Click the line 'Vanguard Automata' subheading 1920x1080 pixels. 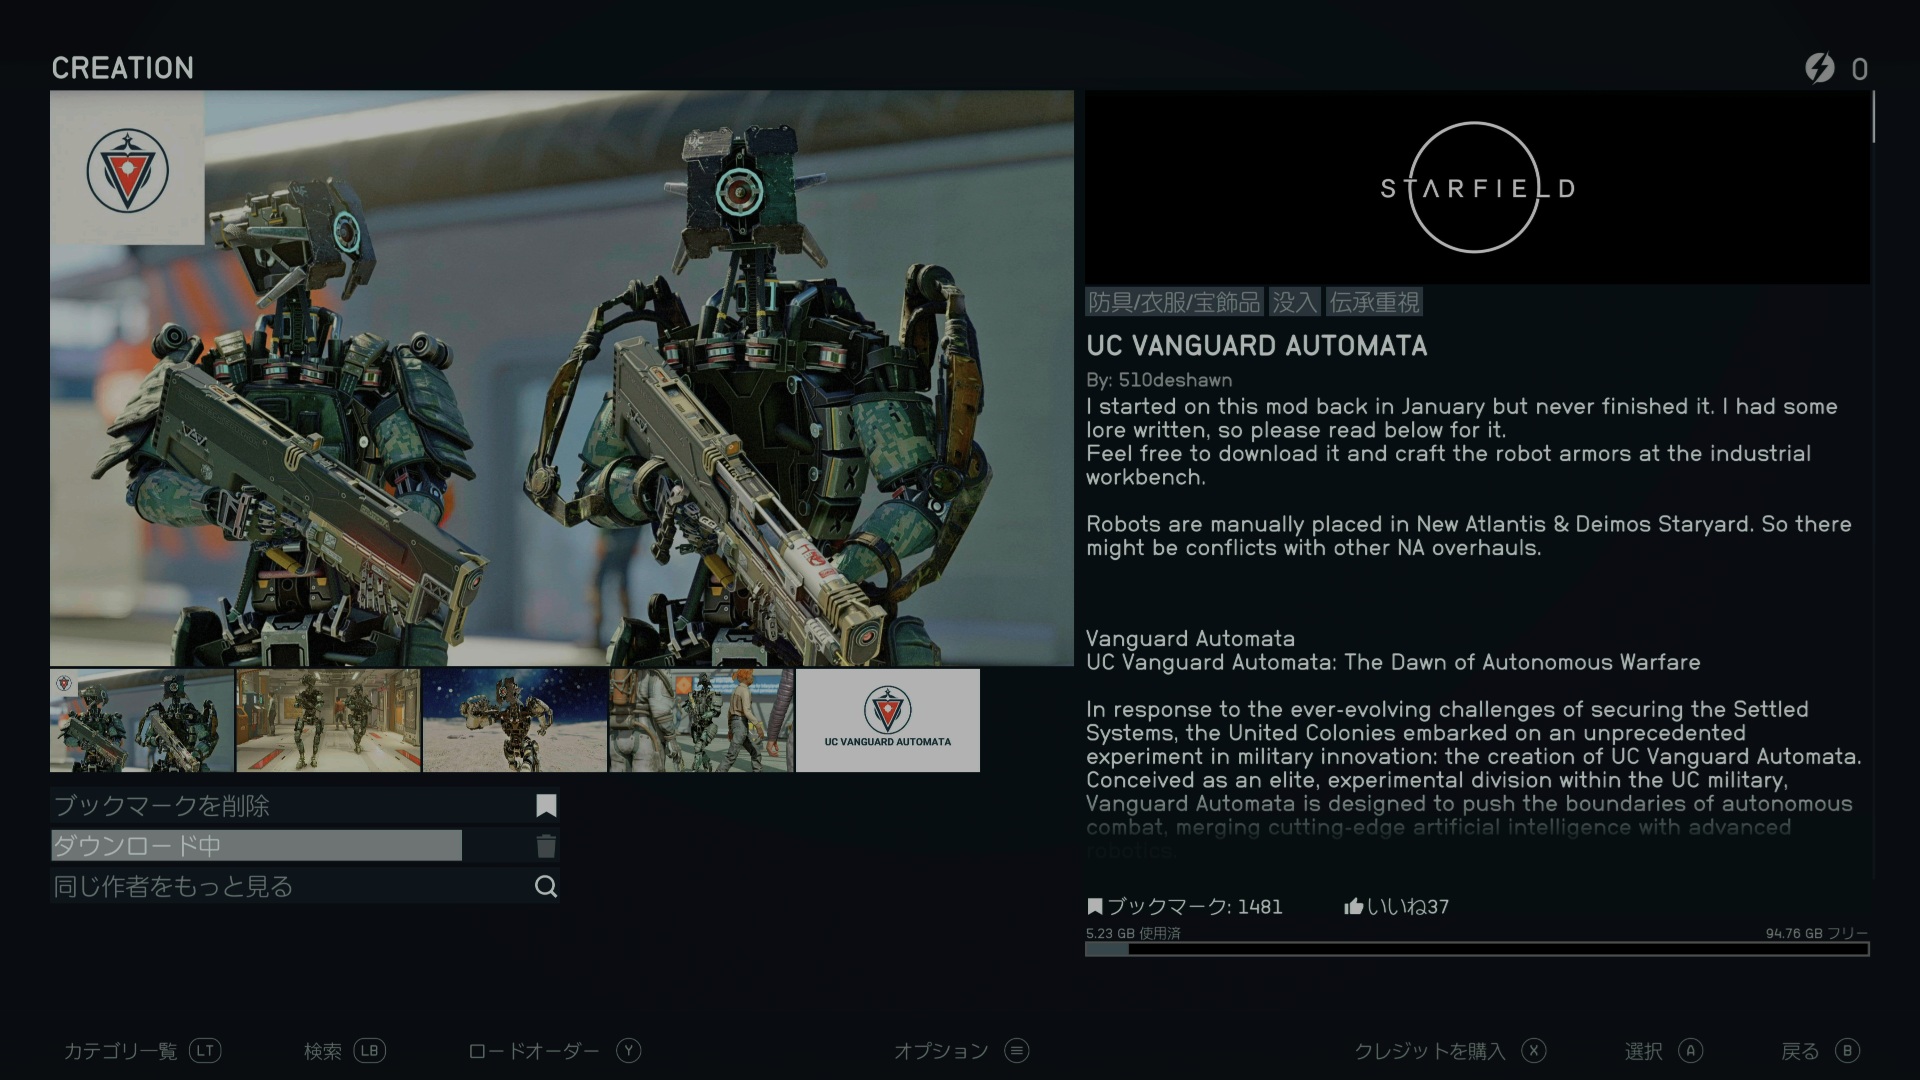[1190, 638]
